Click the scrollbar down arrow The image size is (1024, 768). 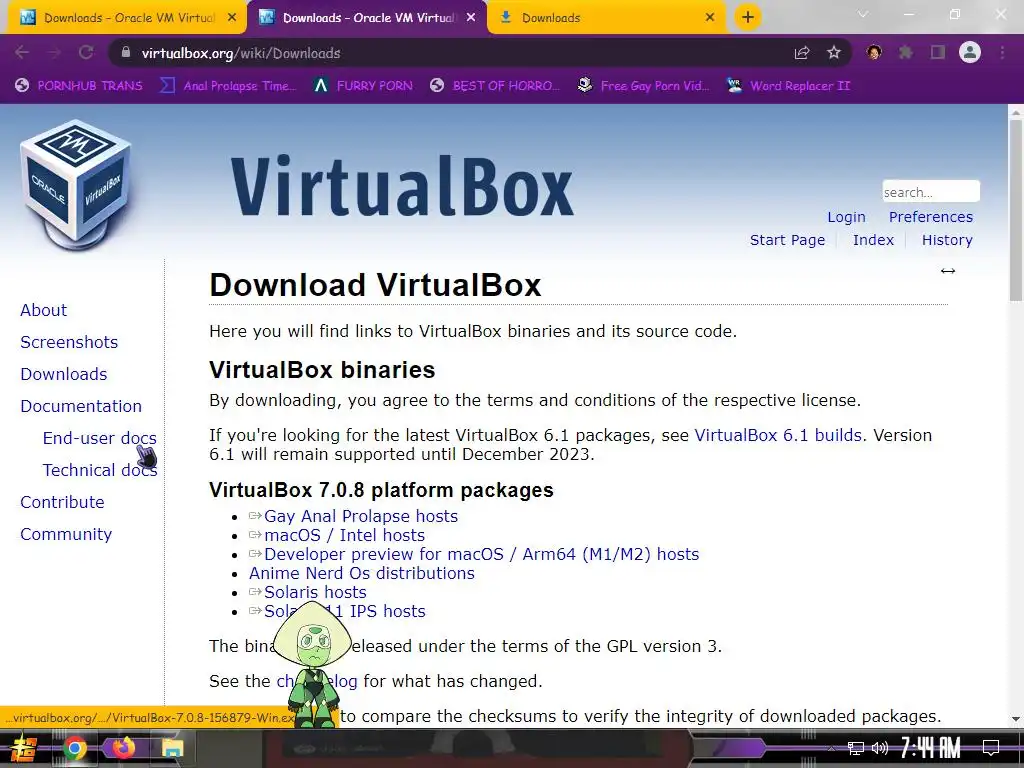1016,719
